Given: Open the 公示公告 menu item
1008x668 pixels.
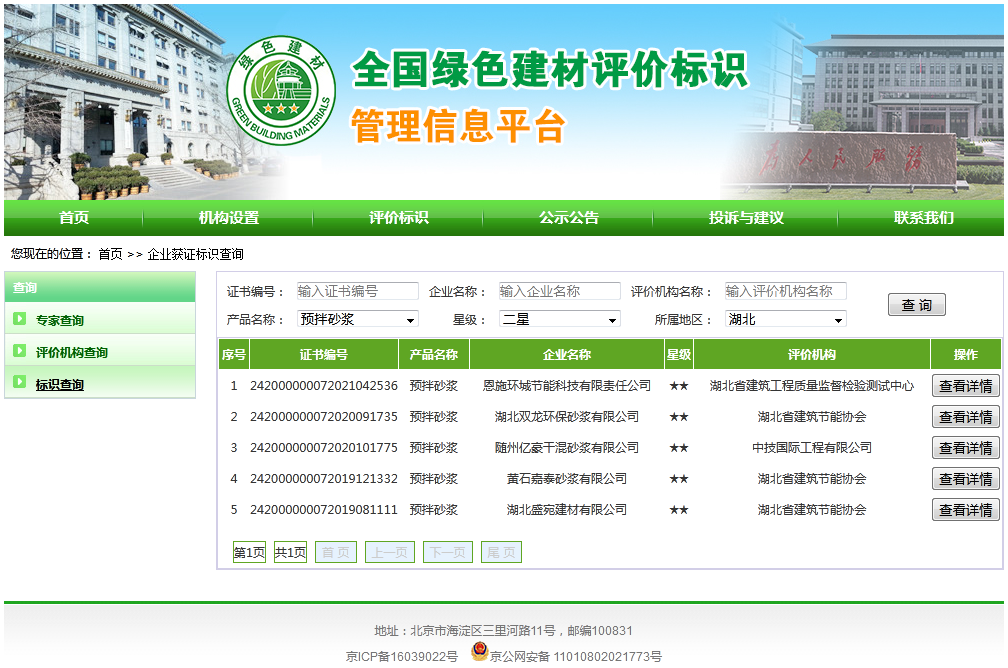Looking at the screenshot, I should [568, 218].
